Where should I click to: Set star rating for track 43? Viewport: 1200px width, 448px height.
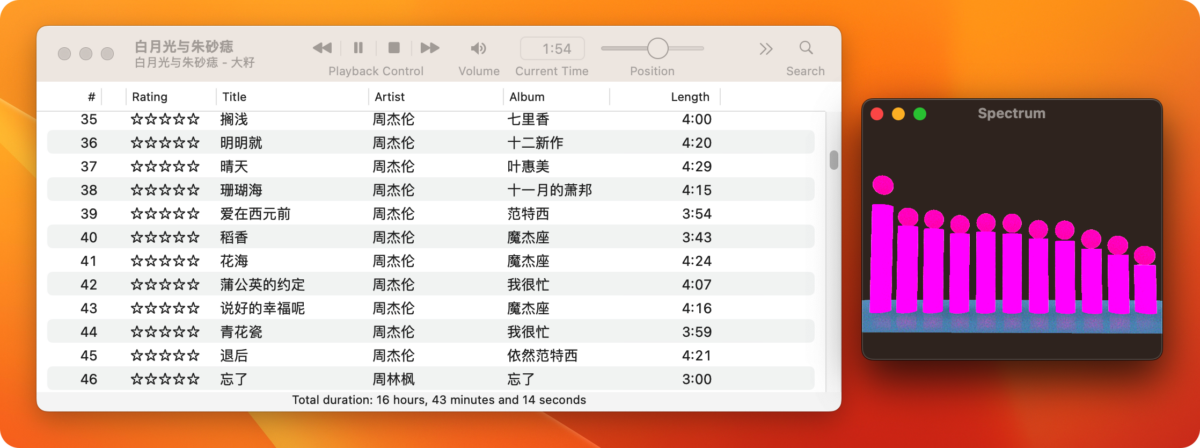click(165, 308)
